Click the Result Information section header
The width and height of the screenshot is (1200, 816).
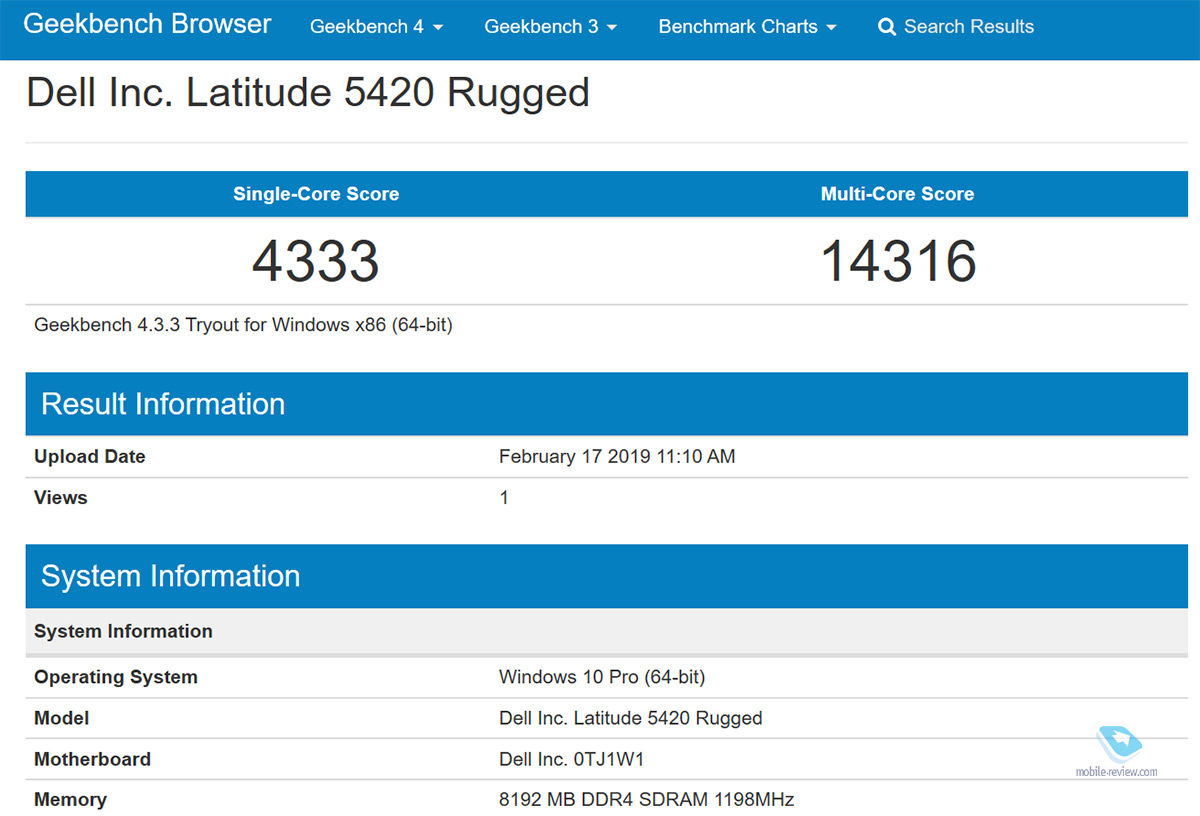pos(607,404)
